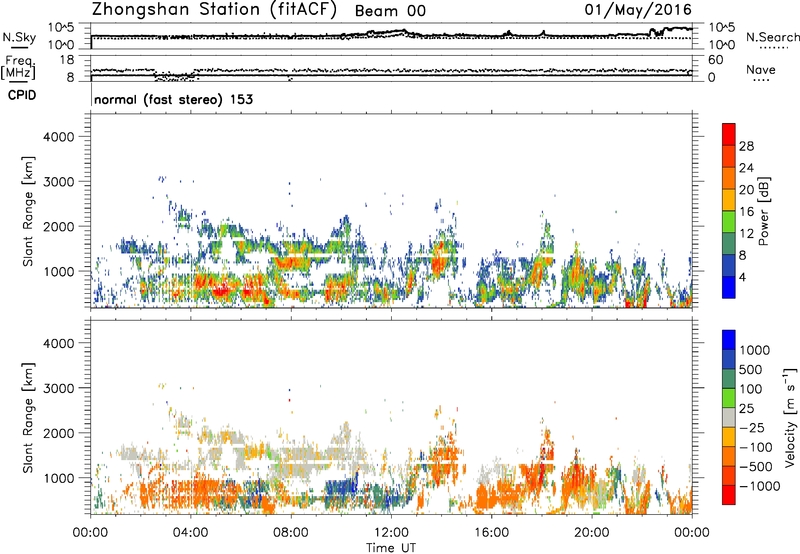This screenshot has height=554, width=800.
Task: Click the 'Velocity [m s-1]' colorbar title
Action: point(790,417)
